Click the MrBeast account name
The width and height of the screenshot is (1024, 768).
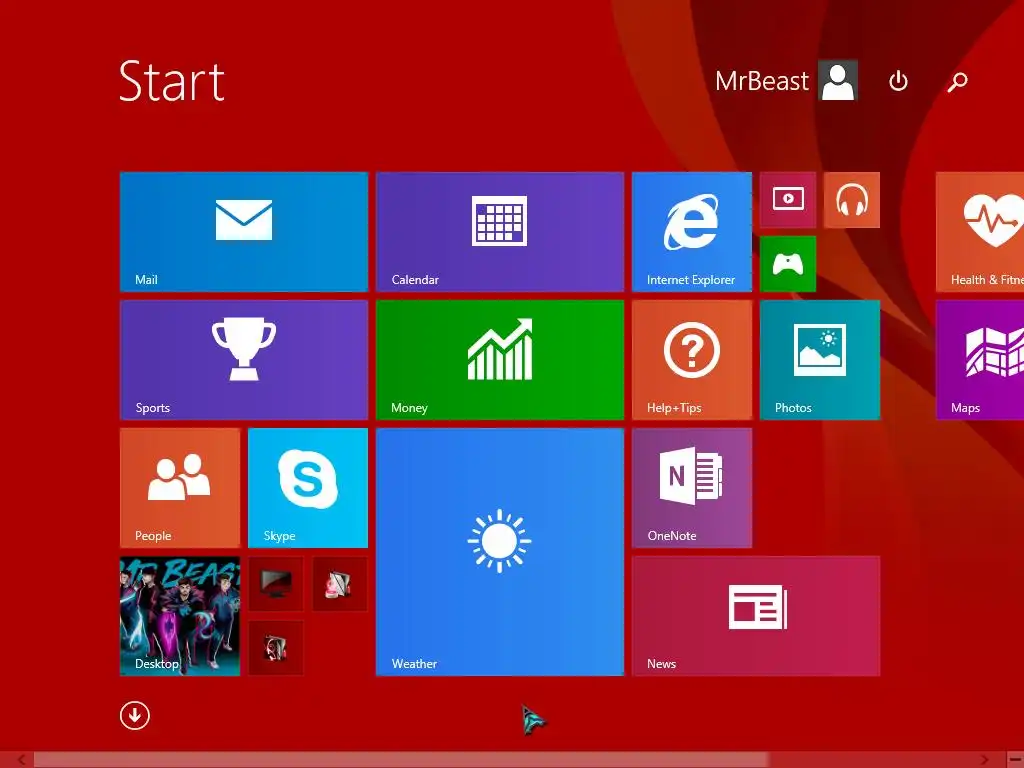pos(761,81)
